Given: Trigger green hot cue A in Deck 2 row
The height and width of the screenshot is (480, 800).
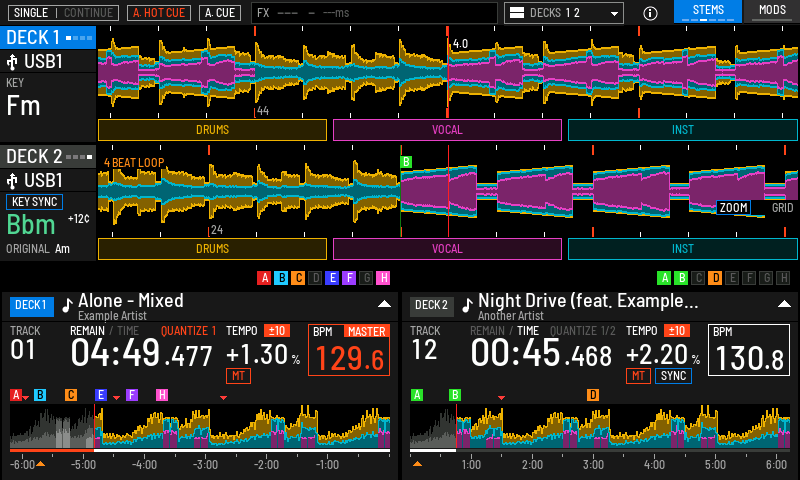Looking at the screenshot, I should 664,278.
